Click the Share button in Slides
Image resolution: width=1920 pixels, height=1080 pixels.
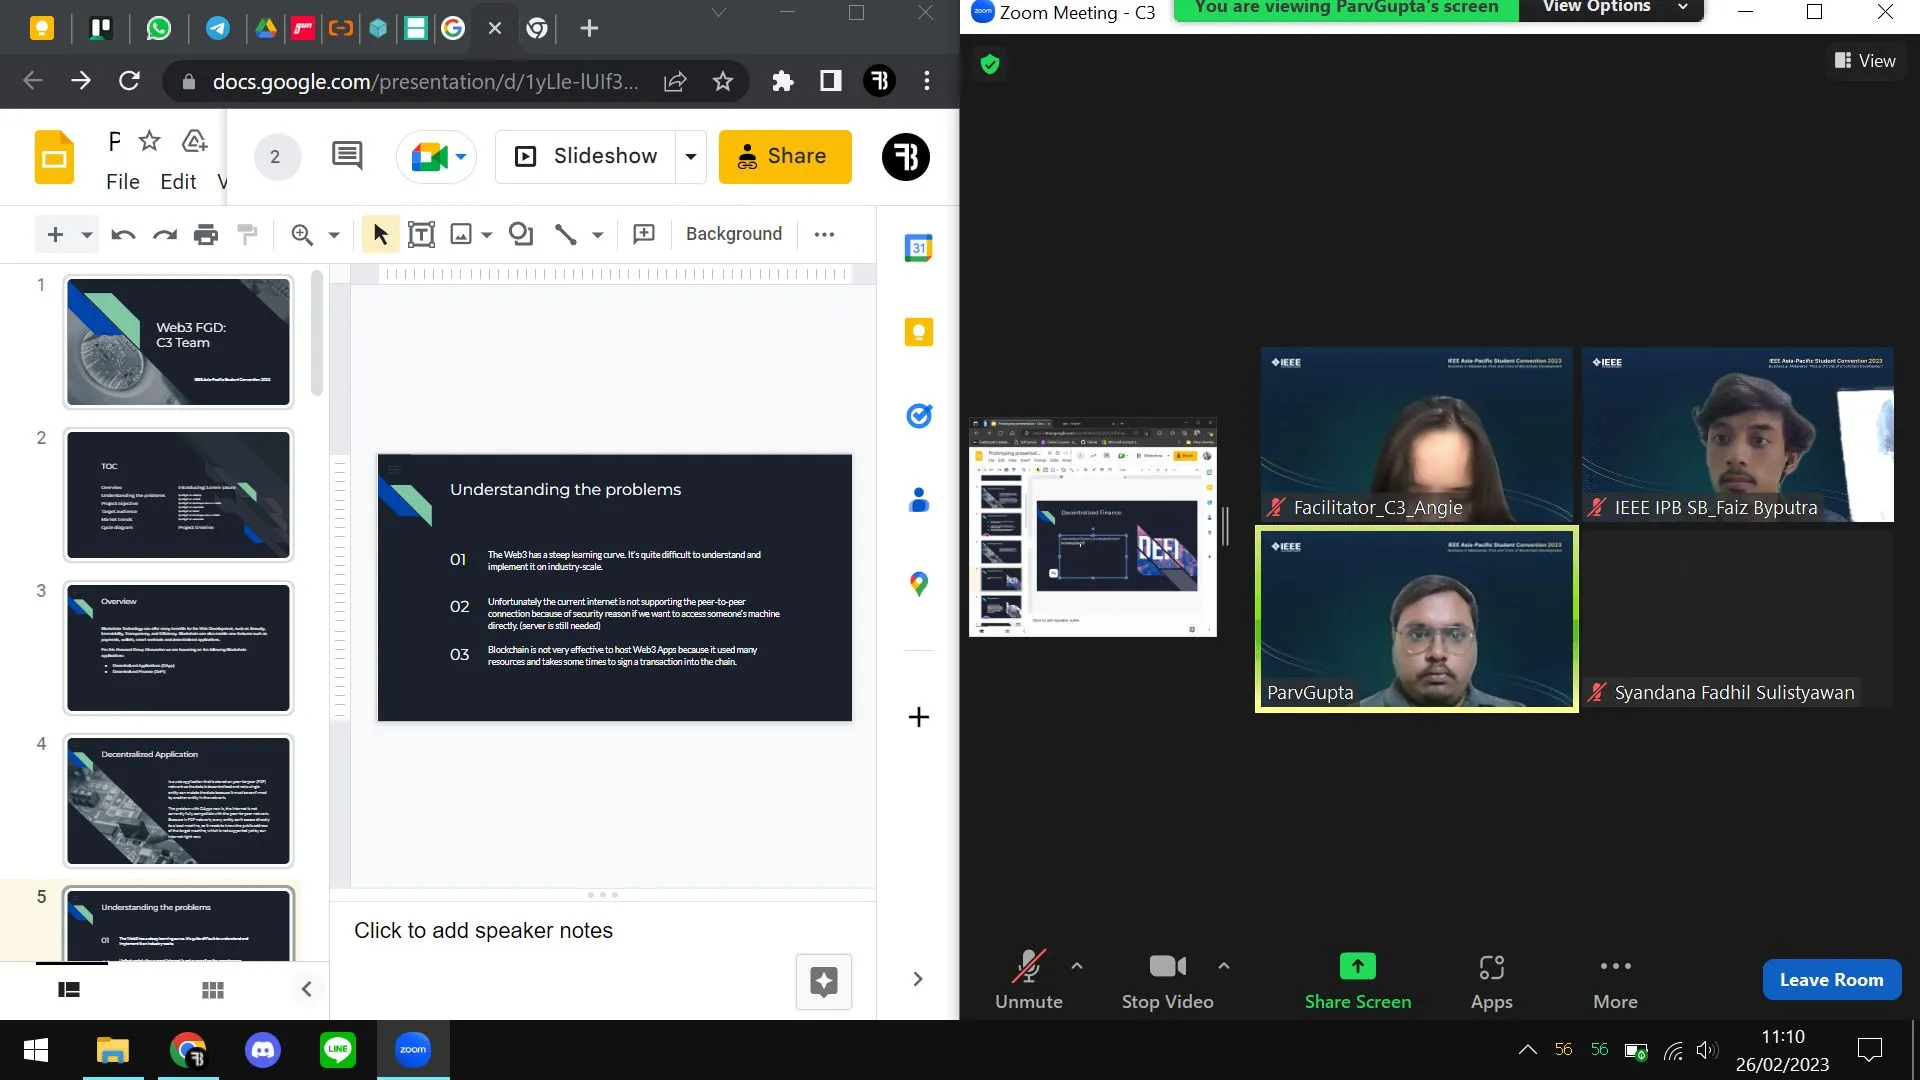pos(785,157)
